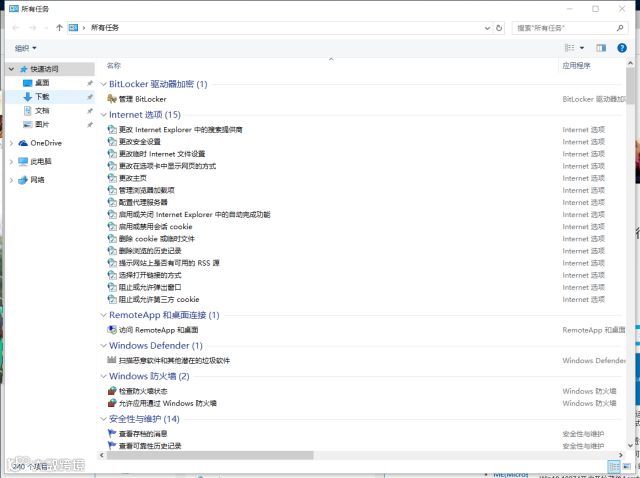Click the Defender wall icon for 扫描恶意软件
Viewport: 640px width, 478px height.
pyautogui.click(x=112, y=360)
